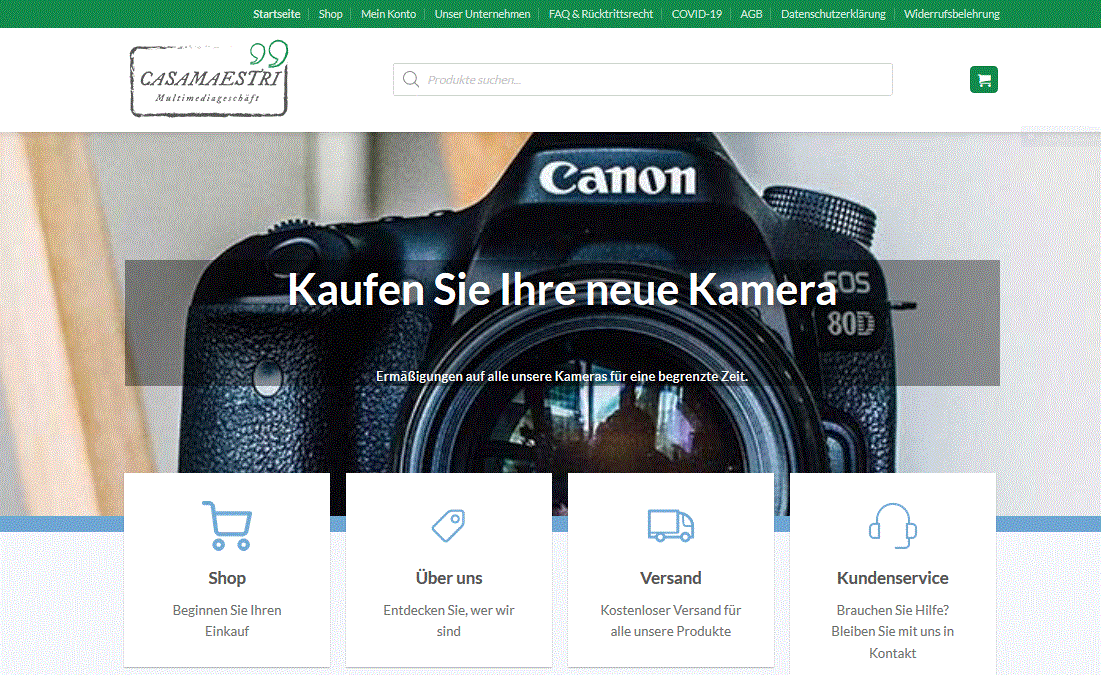Open the Shop menu item in top bar
Viewport: 1101px width, 675px height.
click(x=331, y=14)
